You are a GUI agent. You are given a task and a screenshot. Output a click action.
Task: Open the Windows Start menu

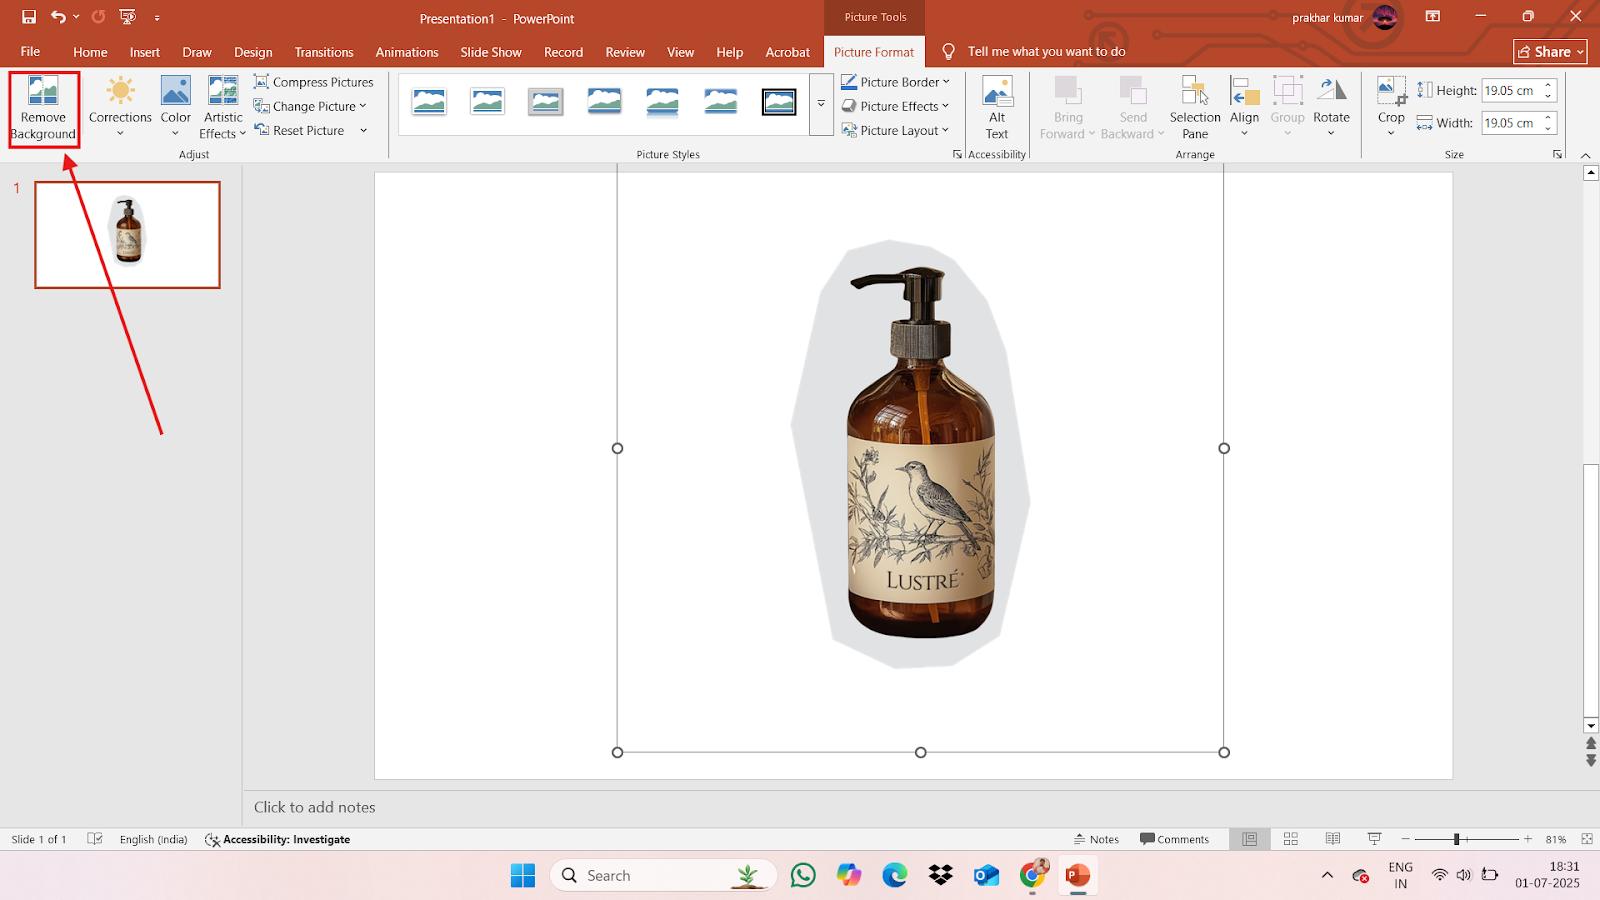(x=523, y=875)
